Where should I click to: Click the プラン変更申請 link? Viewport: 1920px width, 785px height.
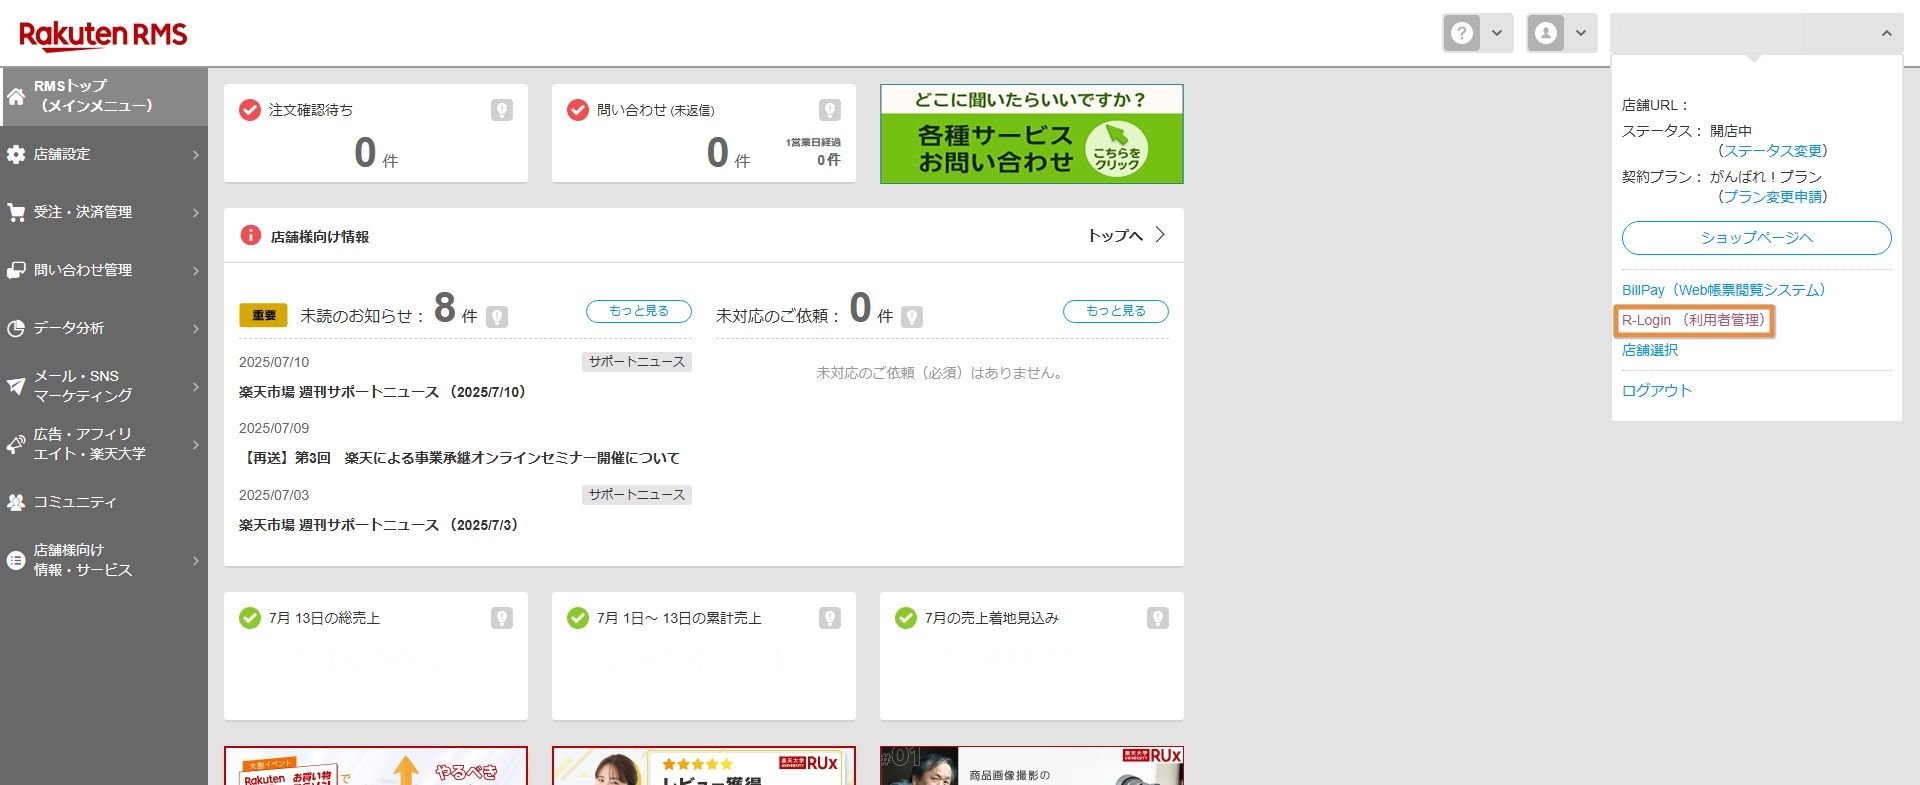[x=1772, y=197]
